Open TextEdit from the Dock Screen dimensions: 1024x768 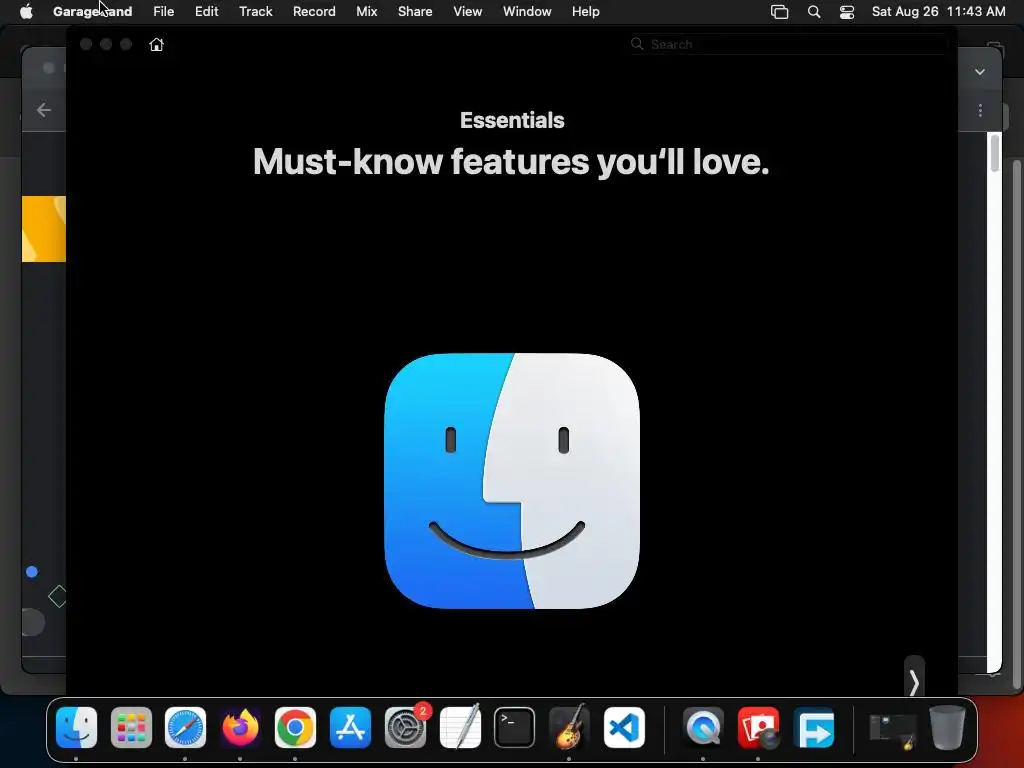[460, 727]
